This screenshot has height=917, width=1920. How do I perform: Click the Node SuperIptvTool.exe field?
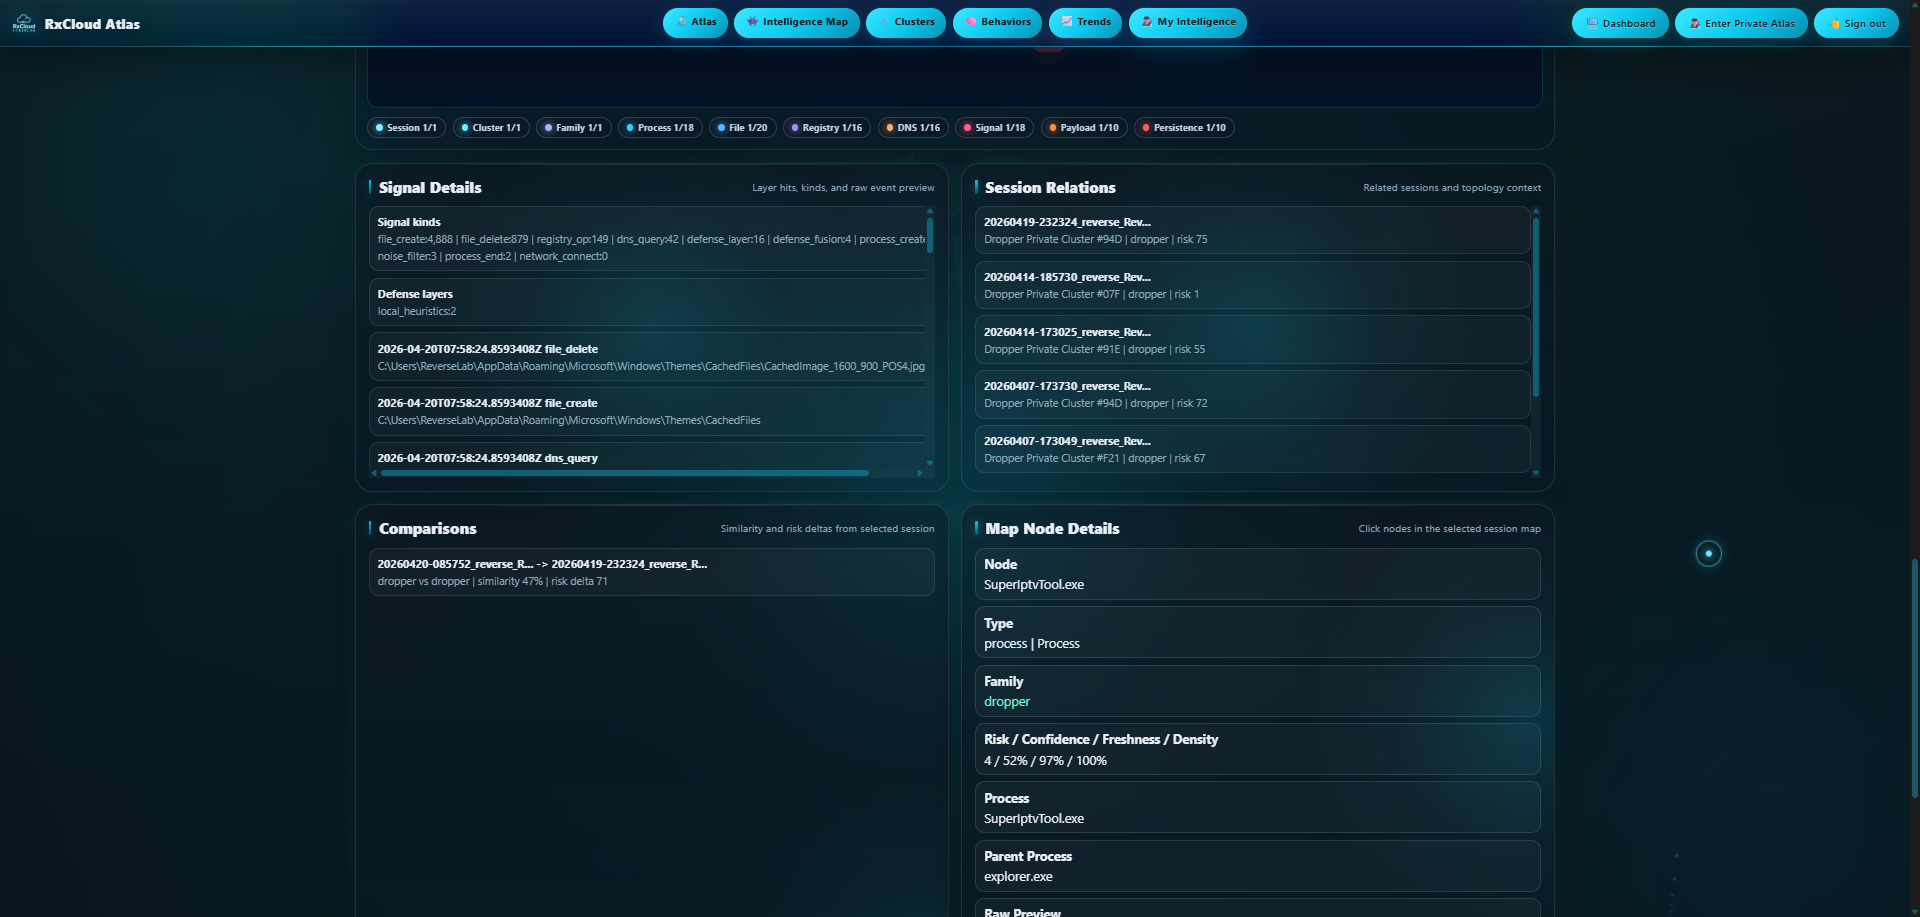[x=1257, y=574]
